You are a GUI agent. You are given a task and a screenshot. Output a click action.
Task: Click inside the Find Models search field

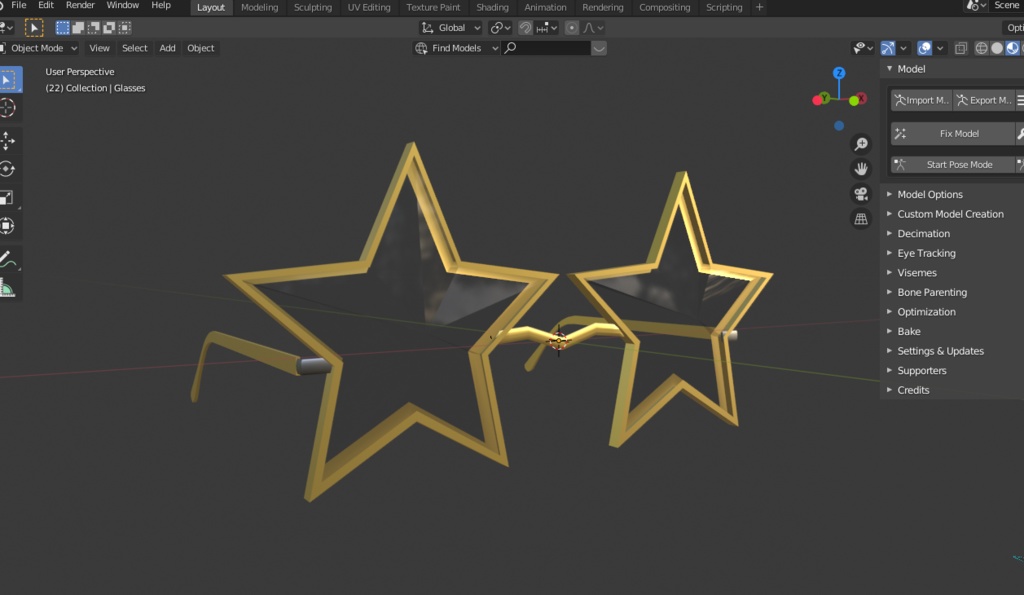(545, 47)
